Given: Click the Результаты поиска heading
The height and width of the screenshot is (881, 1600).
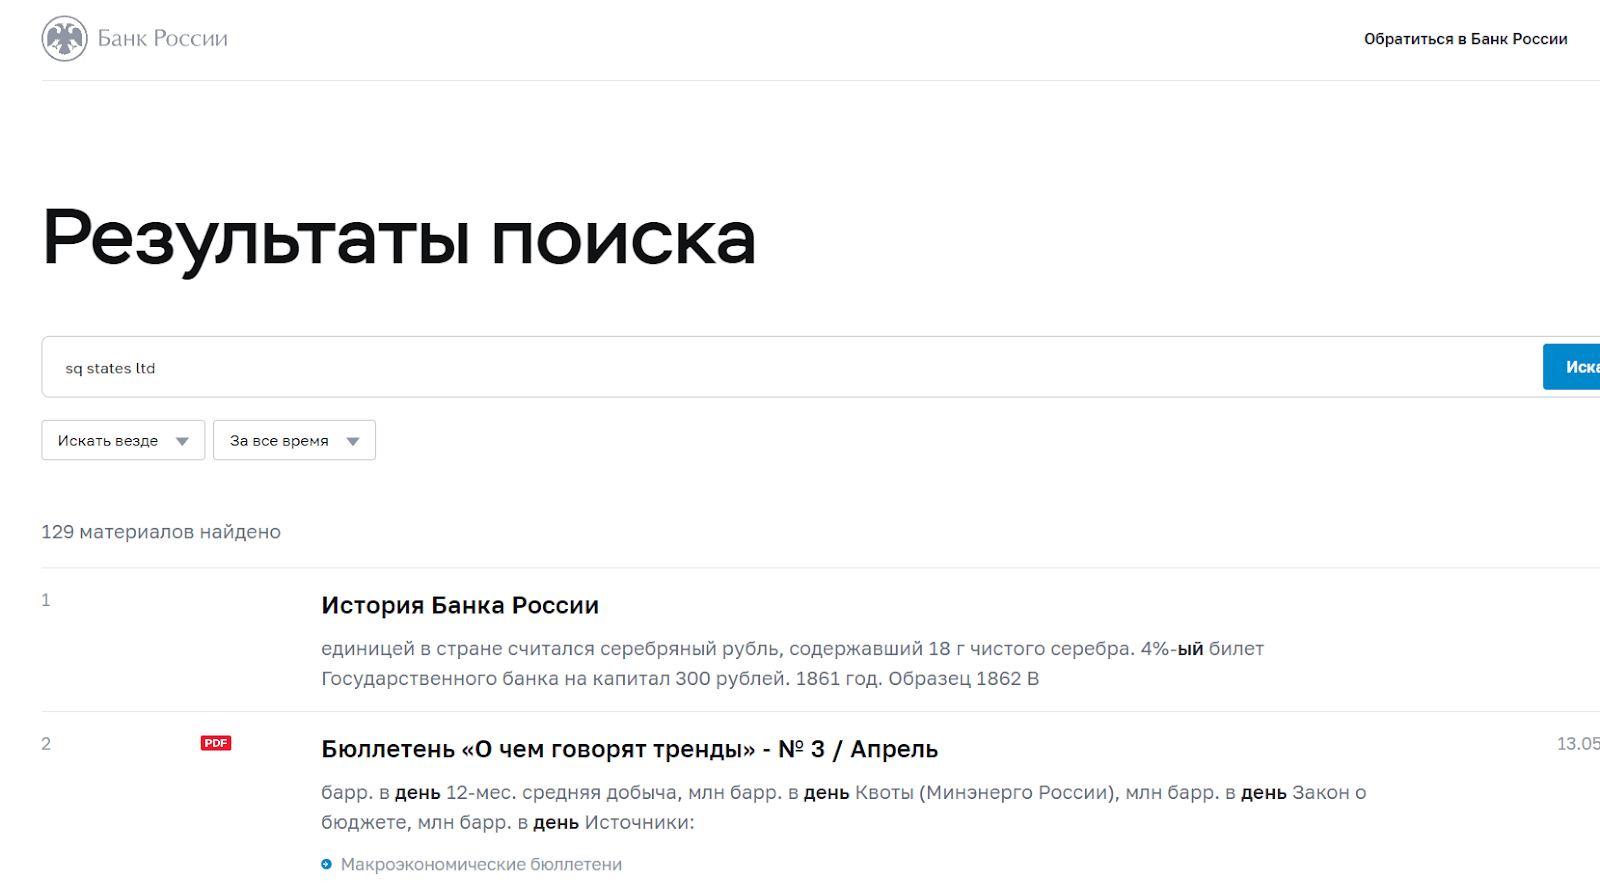Looking at the screenshot, I should pyautogui.click(x=399, y=238).
